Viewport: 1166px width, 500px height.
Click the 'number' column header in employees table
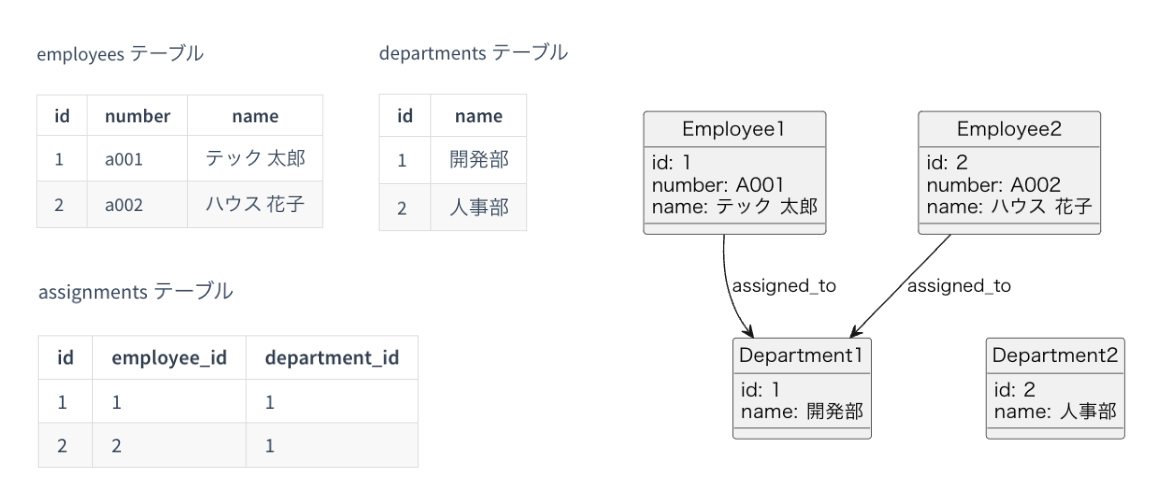click(x=138, y=115)
